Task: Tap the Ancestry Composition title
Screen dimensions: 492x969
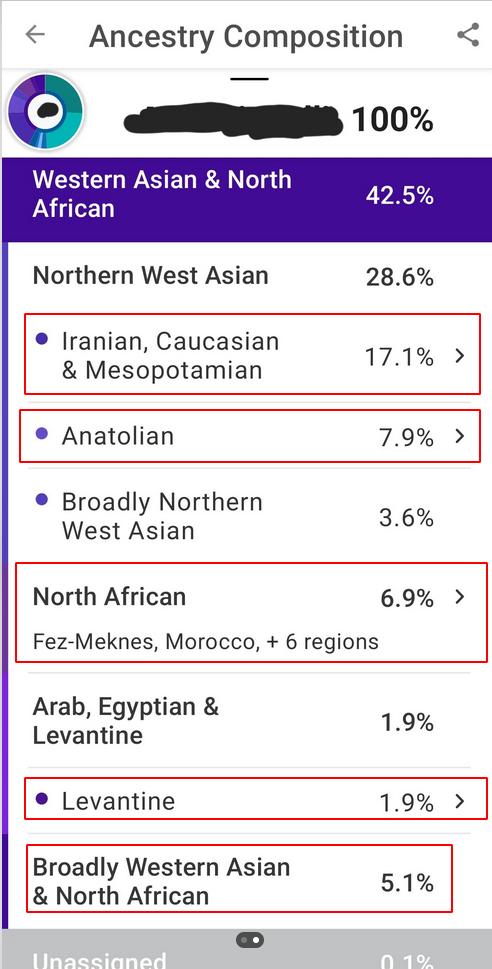Action: click(246, 36)
